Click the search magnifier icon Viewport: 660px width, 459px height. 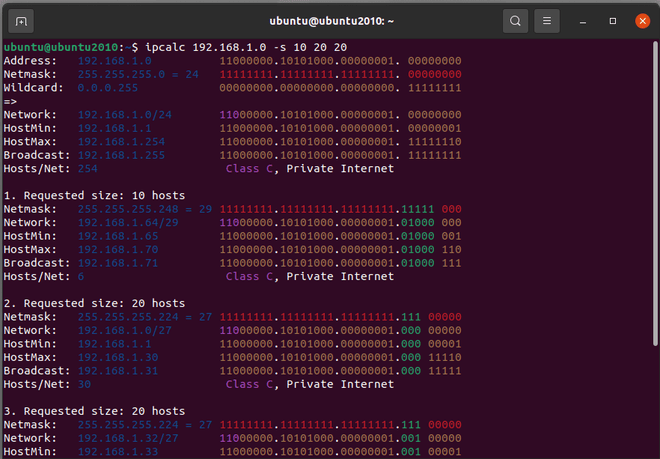(x=515, y=20)
